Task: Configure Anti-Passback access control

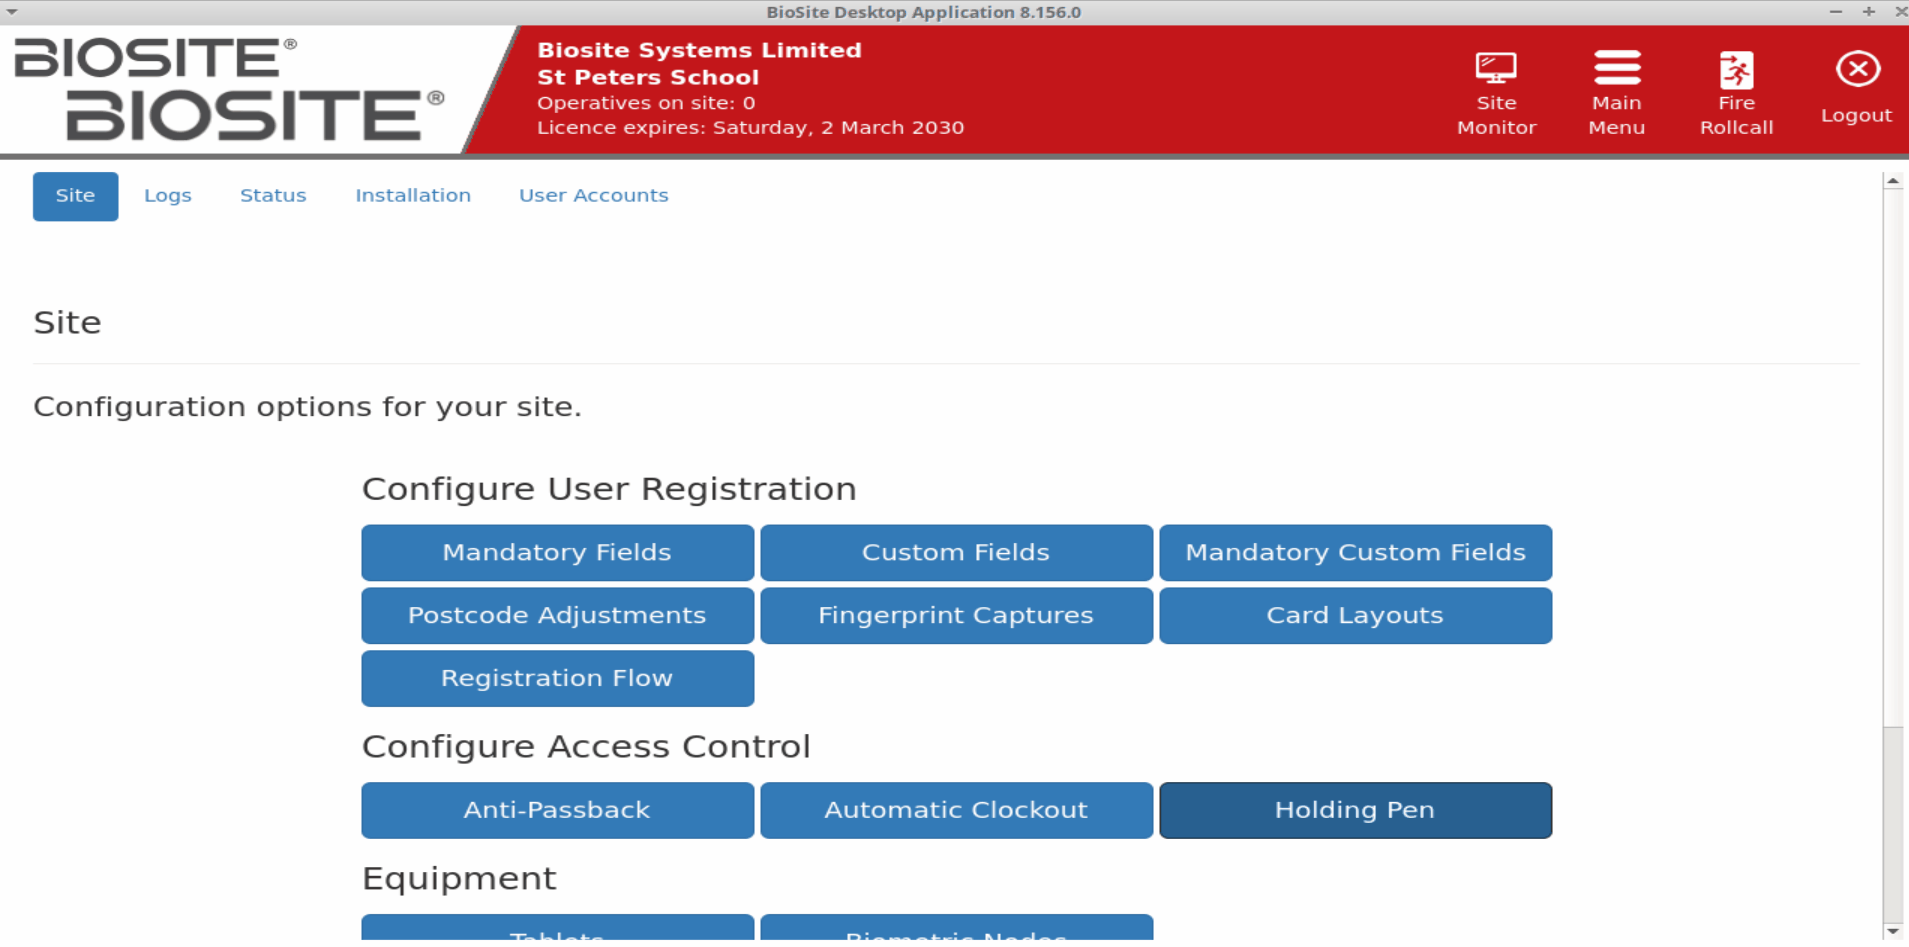Action: point(557,811)
